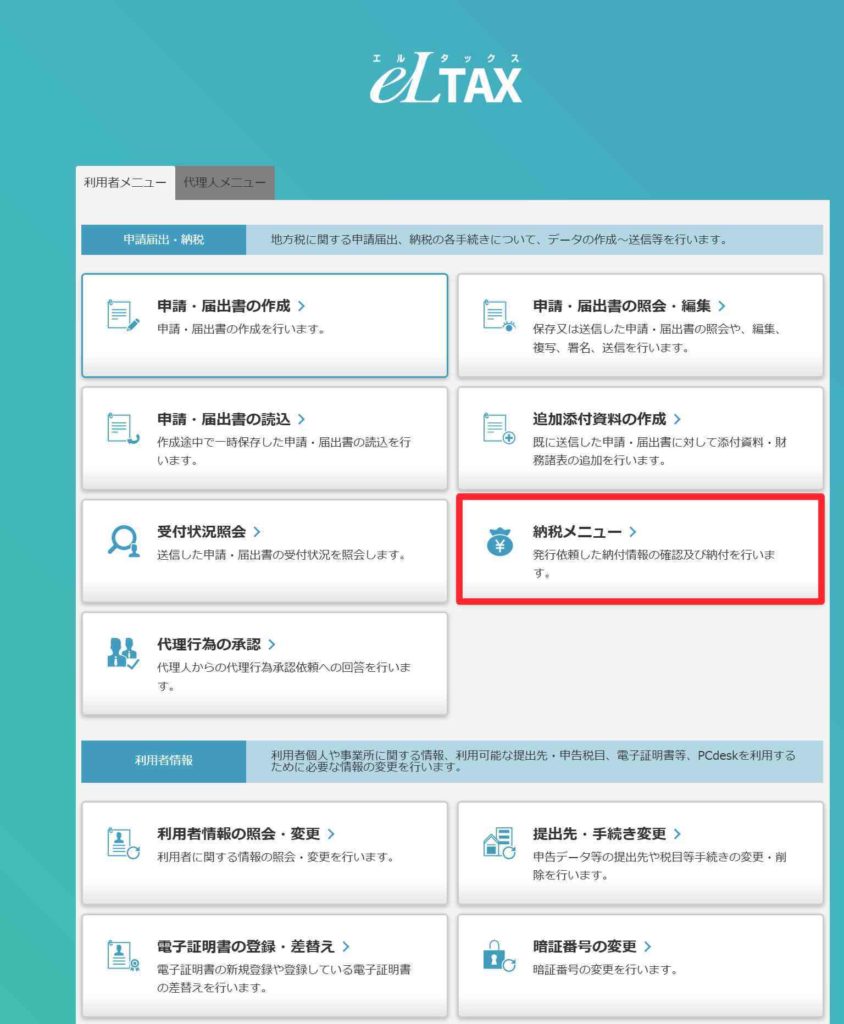
Task: Click the padlock icon for 暗証番号の変更
Action: (498, 955)
